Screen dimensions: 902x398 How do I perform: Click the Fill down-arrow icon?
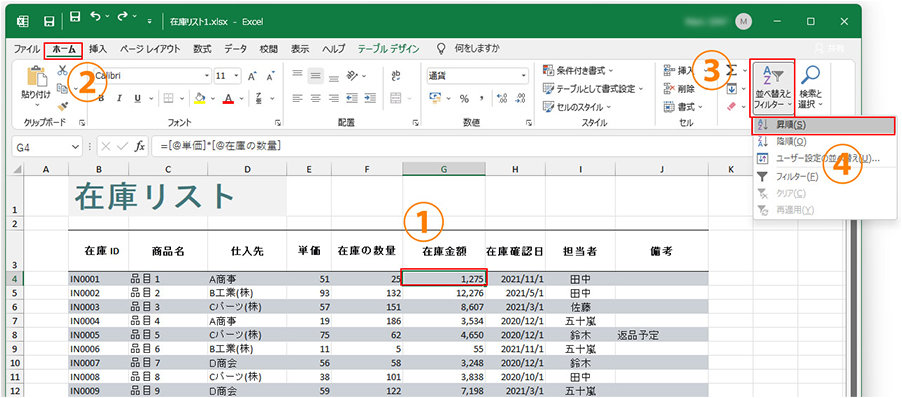click(x=732, y=89)
